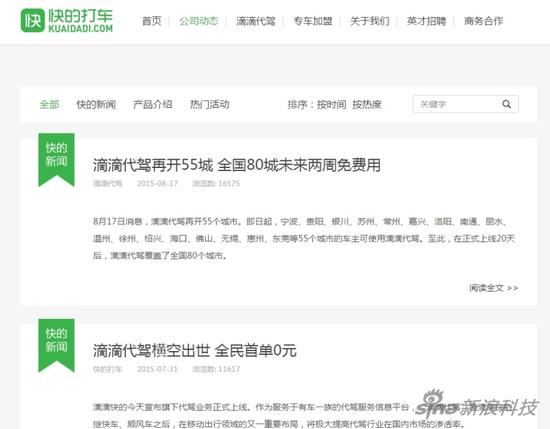Click the second 快的新闻 ribbon badge
The image size is (550, 429).
point(56,345)
